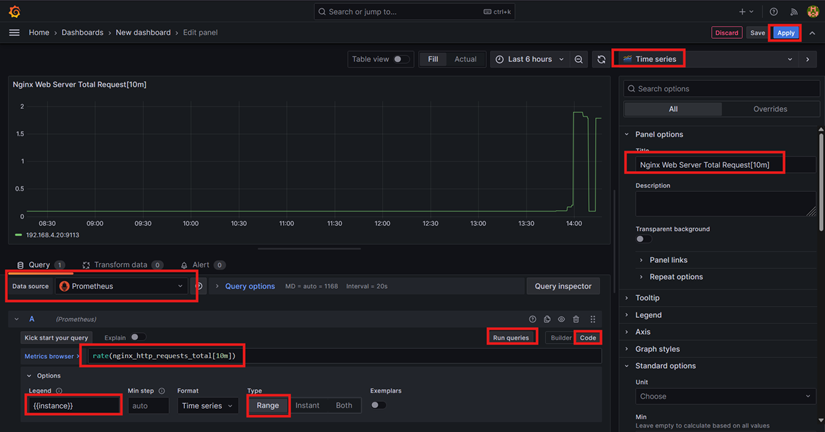Image resolution: width=825 pixels, height=432 pixels.
Task: Duplicate query A with the copy icon
Action: pos(547,319)
